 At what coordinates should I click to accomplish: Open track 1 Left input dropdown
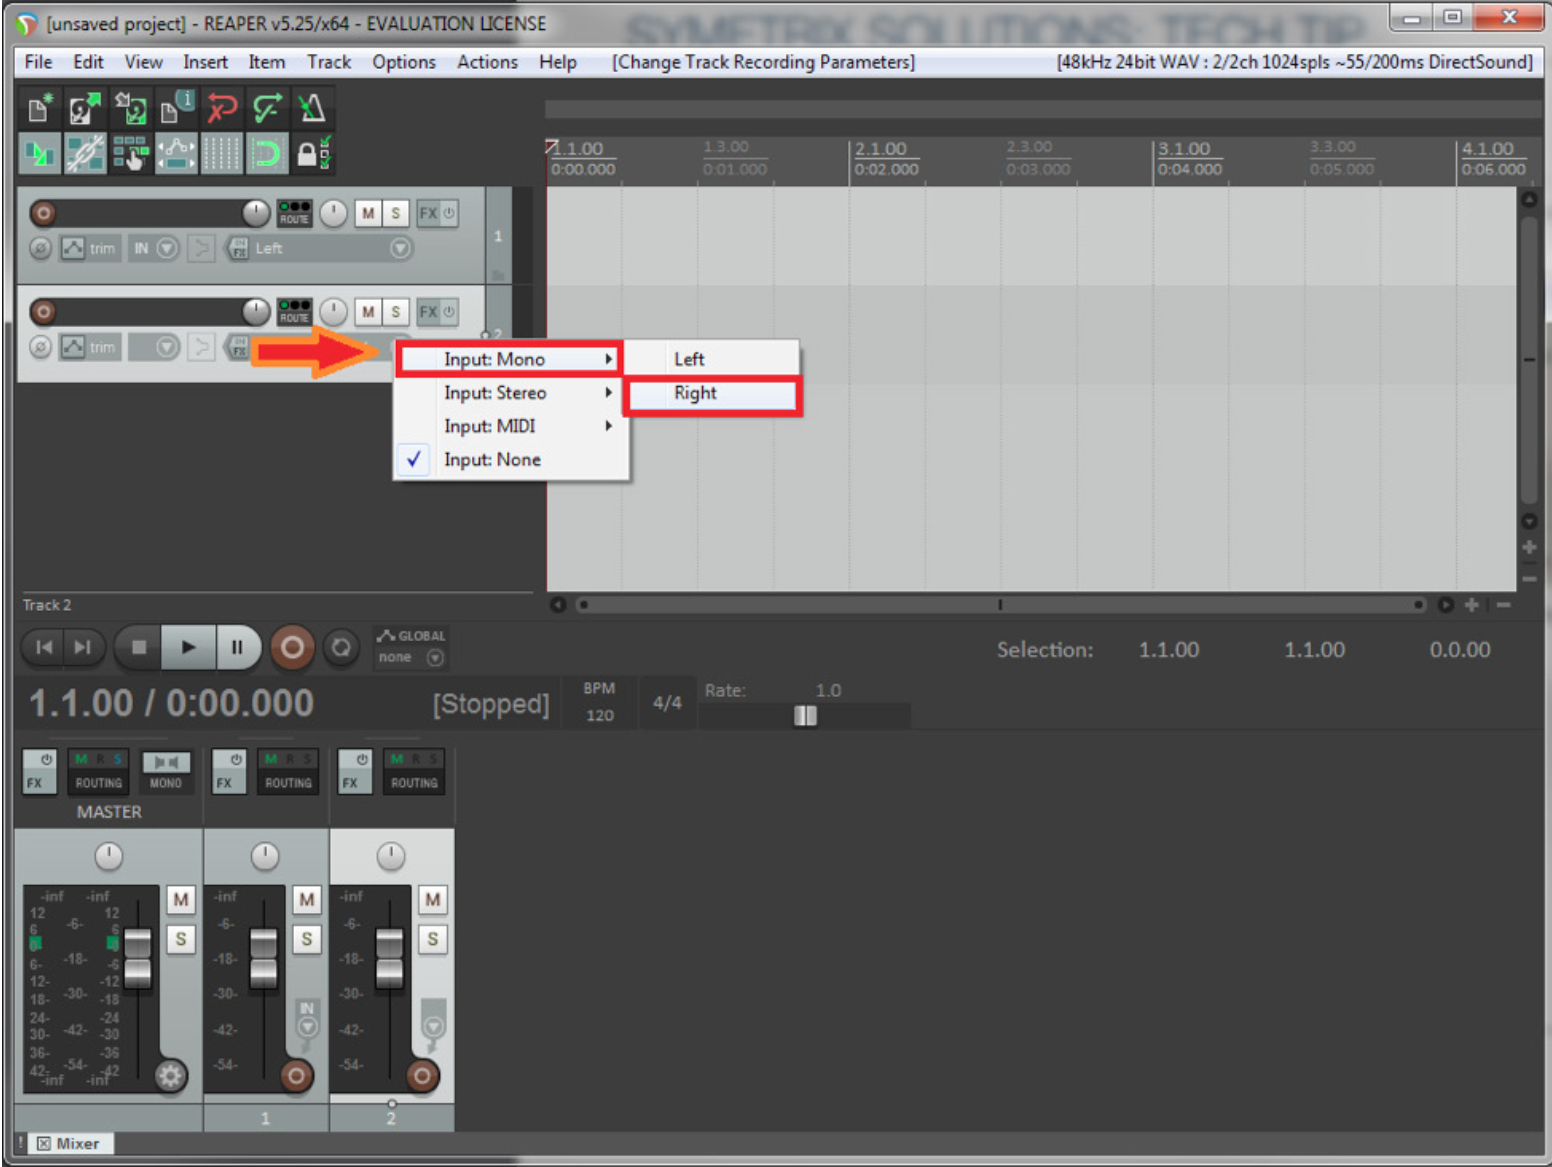tap(400, 248)
